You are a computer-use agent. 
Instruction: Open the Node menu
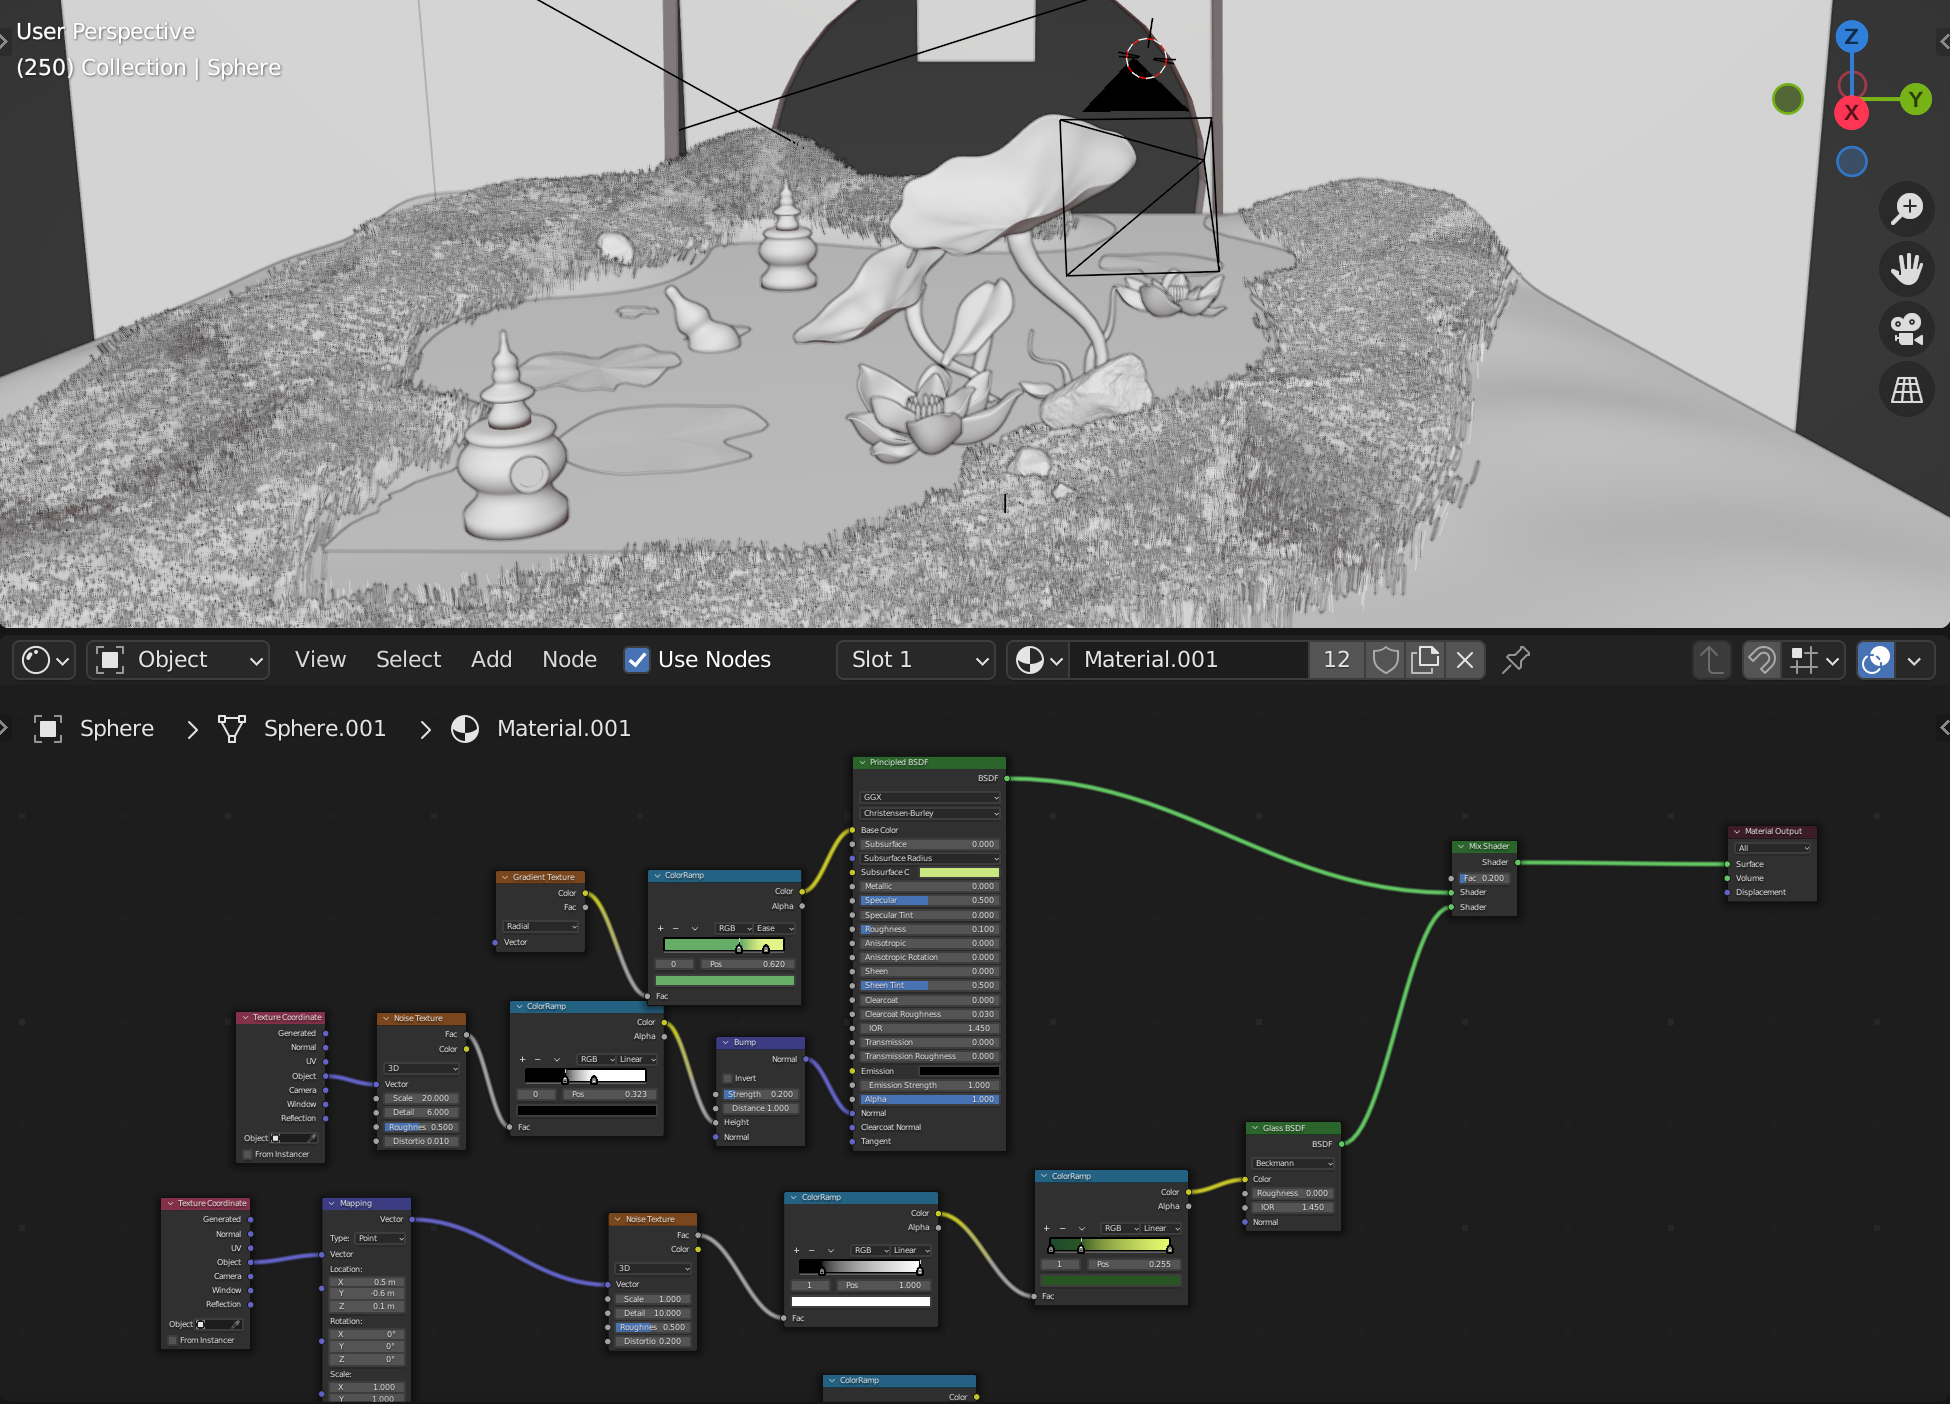coord(569,660)
